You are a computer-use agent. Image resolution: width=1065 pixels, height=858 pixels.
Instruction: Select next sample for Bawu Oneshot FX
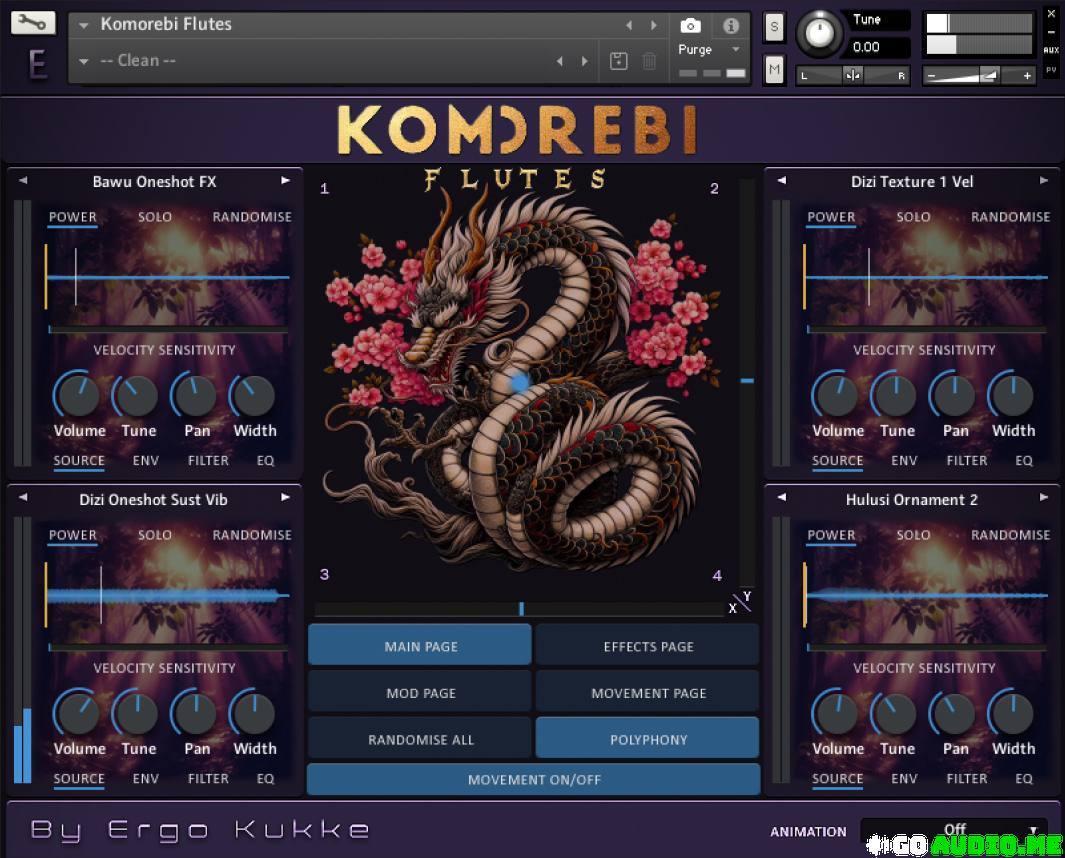(285, 181)
